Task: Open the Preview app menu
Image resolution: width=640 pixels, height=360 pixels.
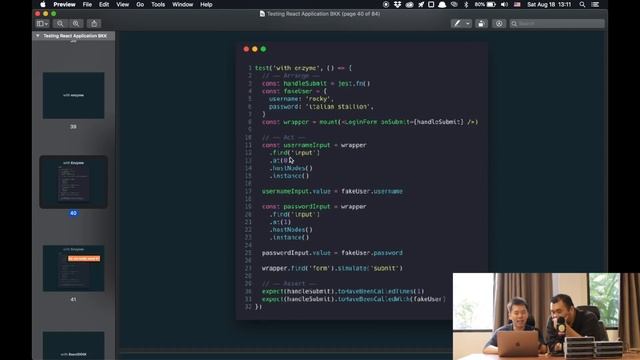Action: tap(64, 4)
